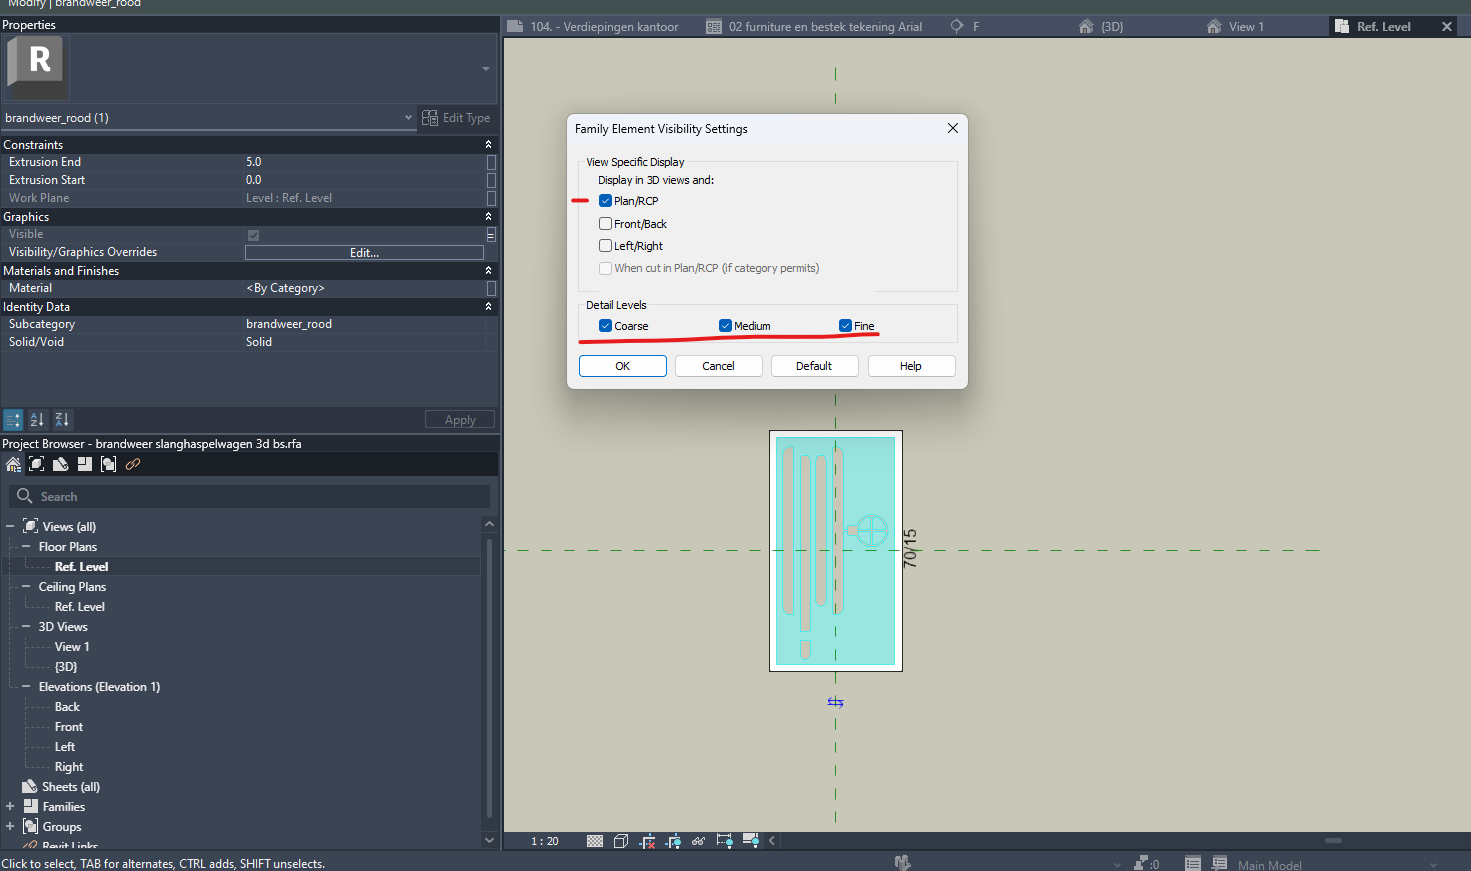Switch to the 104. - Verdiepingen kantoor tab
This screenshot has height=871, width=1471.
(x=594, y=27)
